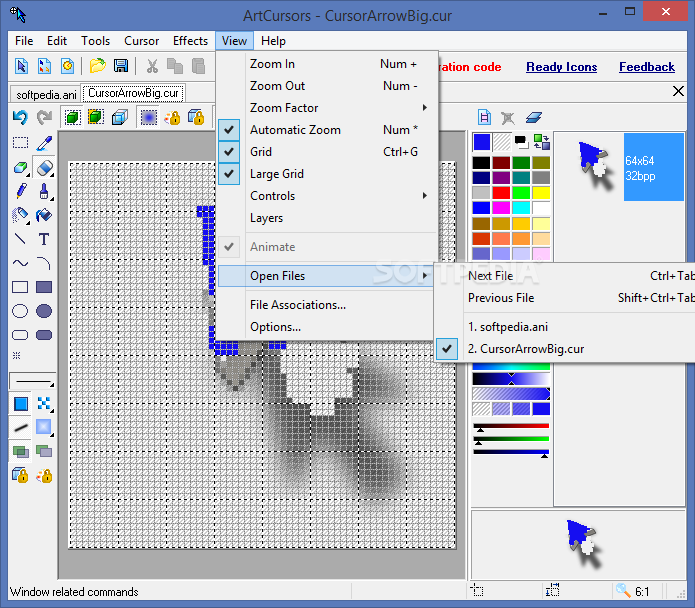Open the Cursor menu
695x608 pixels.
(x=141, y=41)
